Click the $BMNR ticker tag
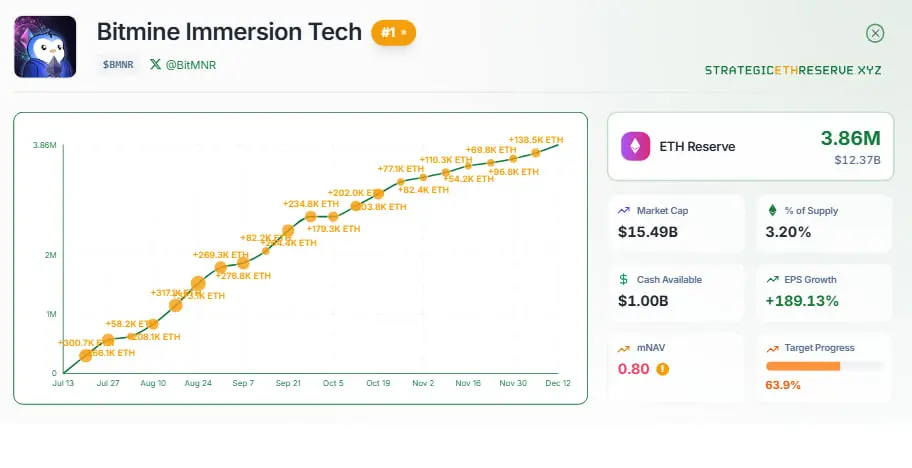 pyautogui.click(x=119, y=64)
